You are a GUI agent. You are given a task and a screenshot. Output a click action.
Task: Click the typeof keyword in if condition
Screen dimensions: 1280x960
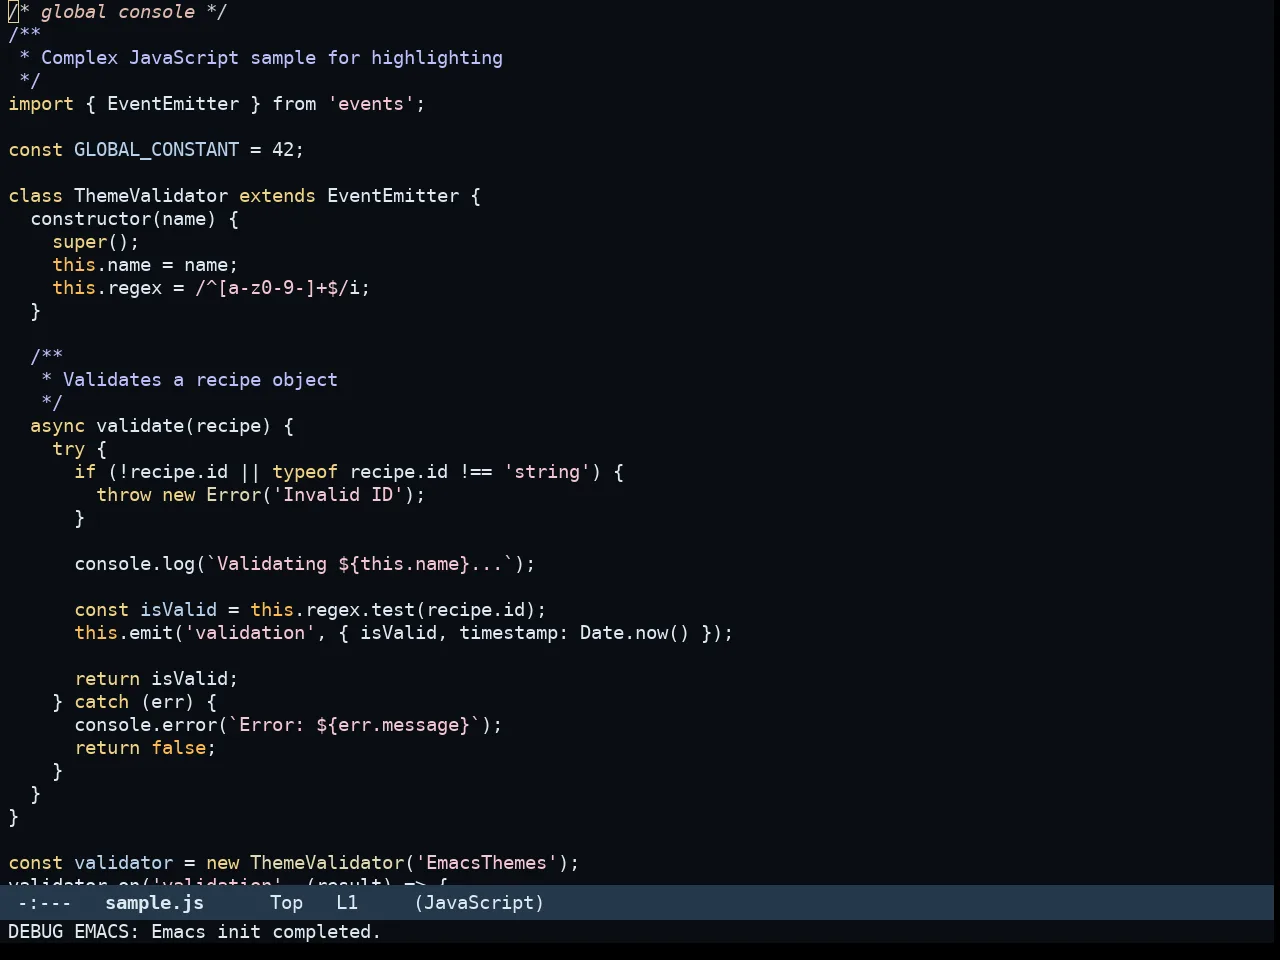point(305,471)
